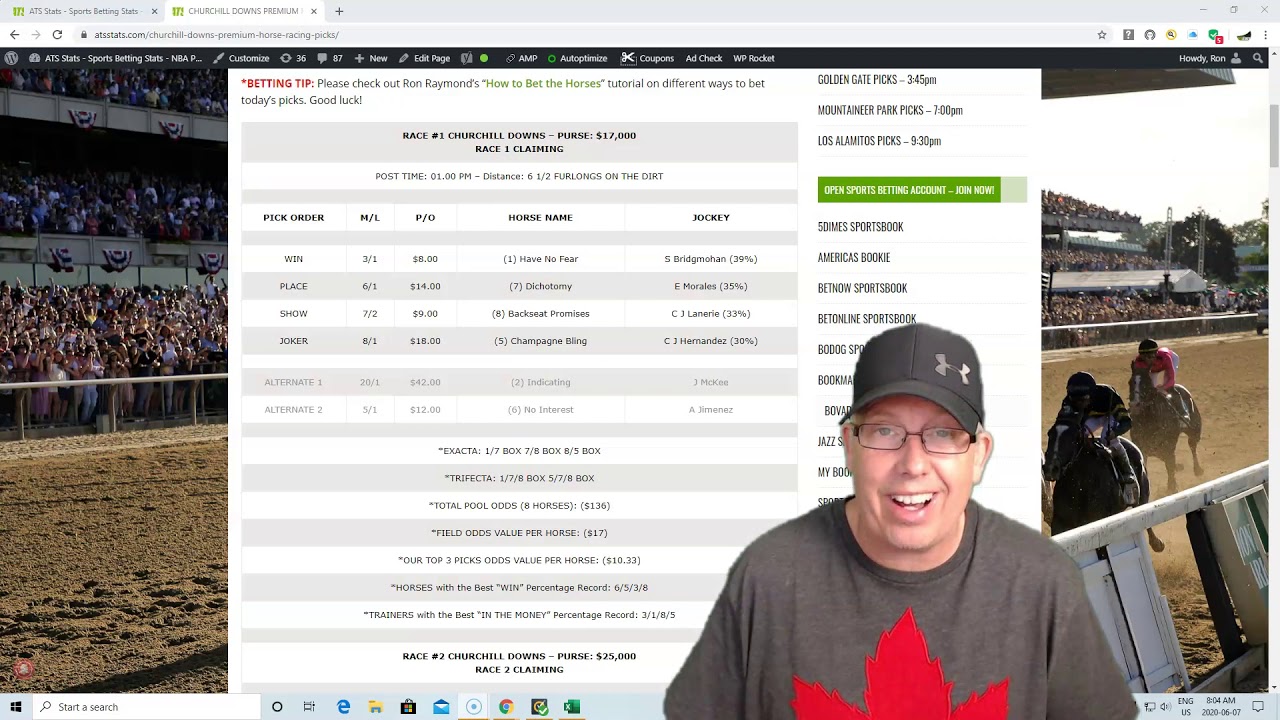Viewport: 1280px width, 720px height.
Task: Click horse name (8) Backseat Promises
Action: coord(540,314)
